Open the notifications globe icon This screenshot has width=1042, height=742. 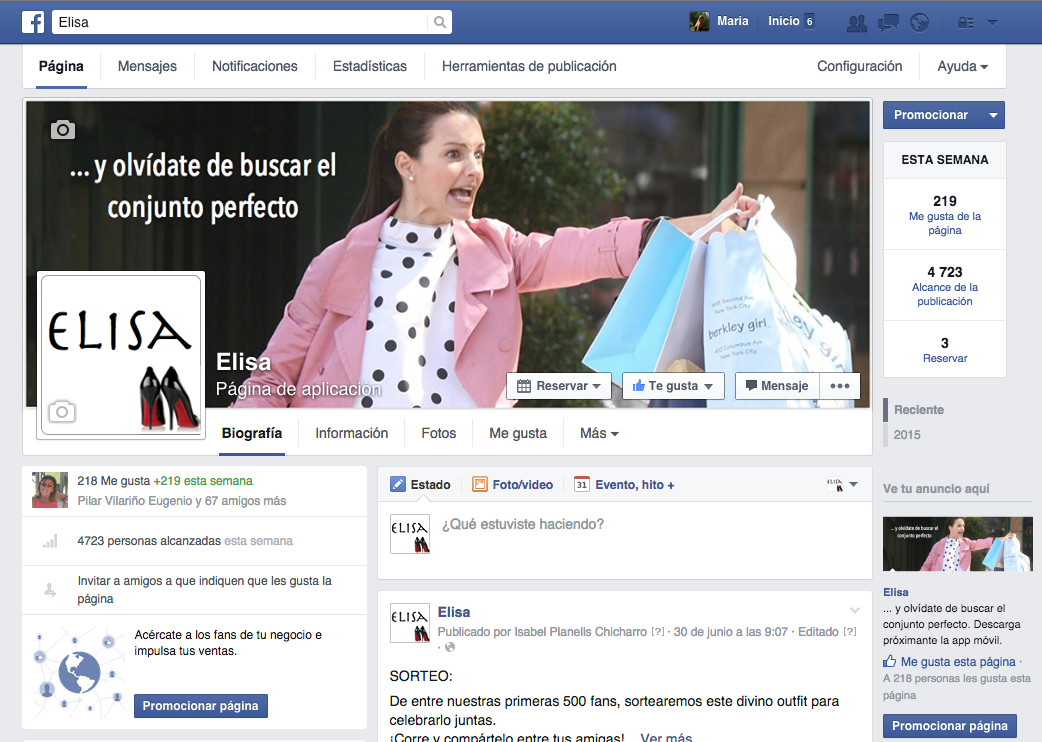coord(919,23)
